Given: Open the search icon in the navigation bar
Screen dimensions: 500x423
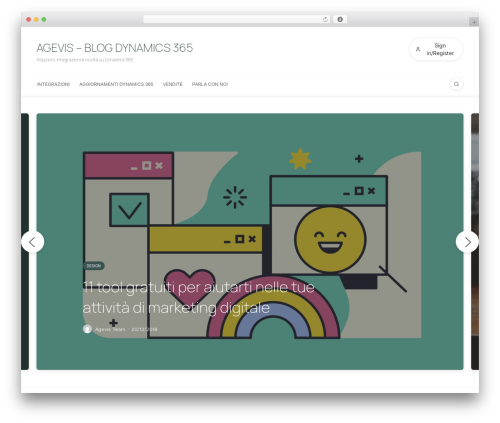Looking at the screenshot, I should tap(456, 84).
